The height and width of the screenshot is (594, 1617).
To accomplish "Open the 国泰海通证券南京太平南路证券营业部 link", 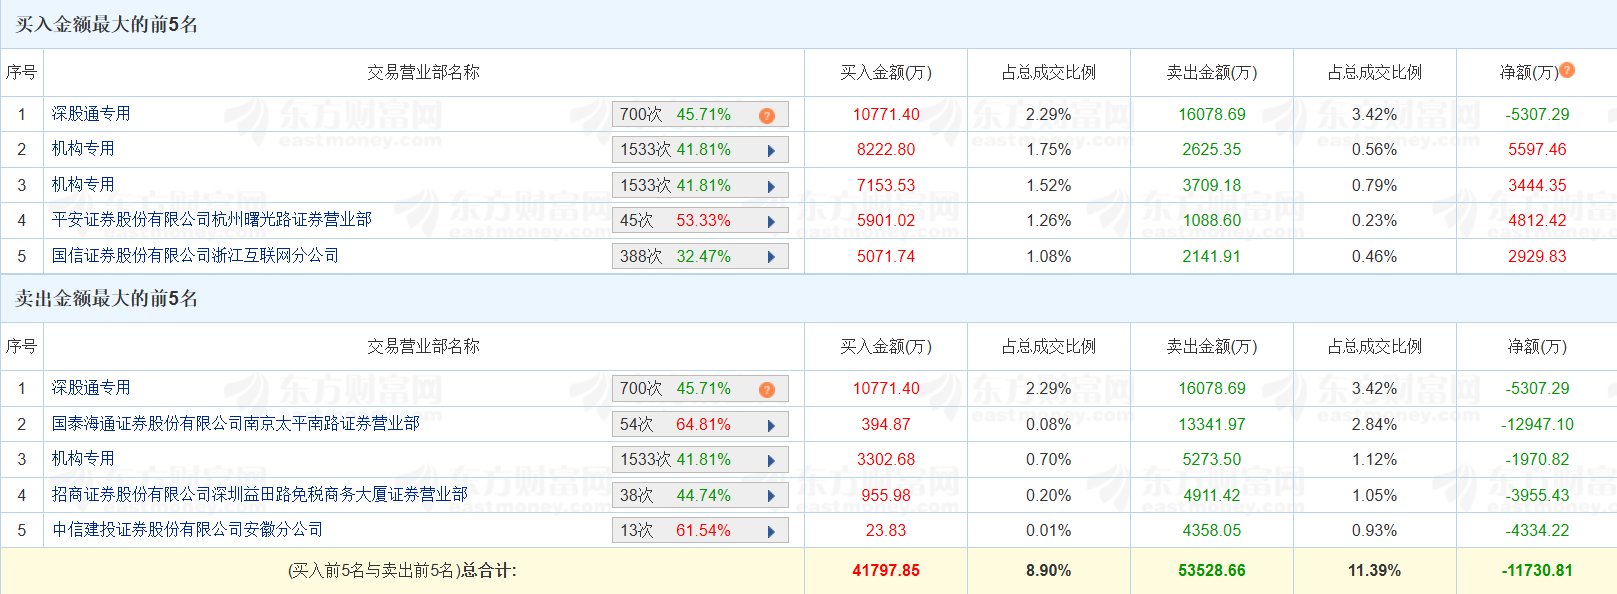I will pos(235,424).
